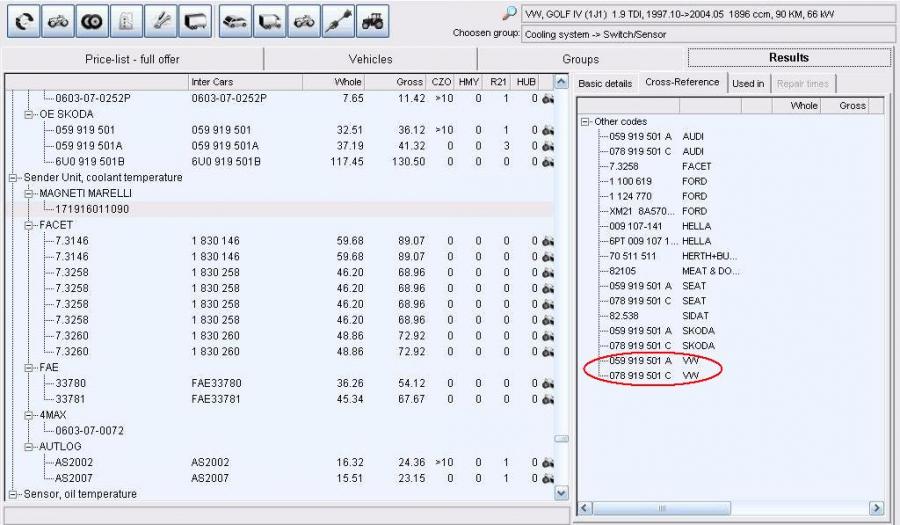Click the delivery van vehicle icon

pyautogui.click(x=269, y=20)
